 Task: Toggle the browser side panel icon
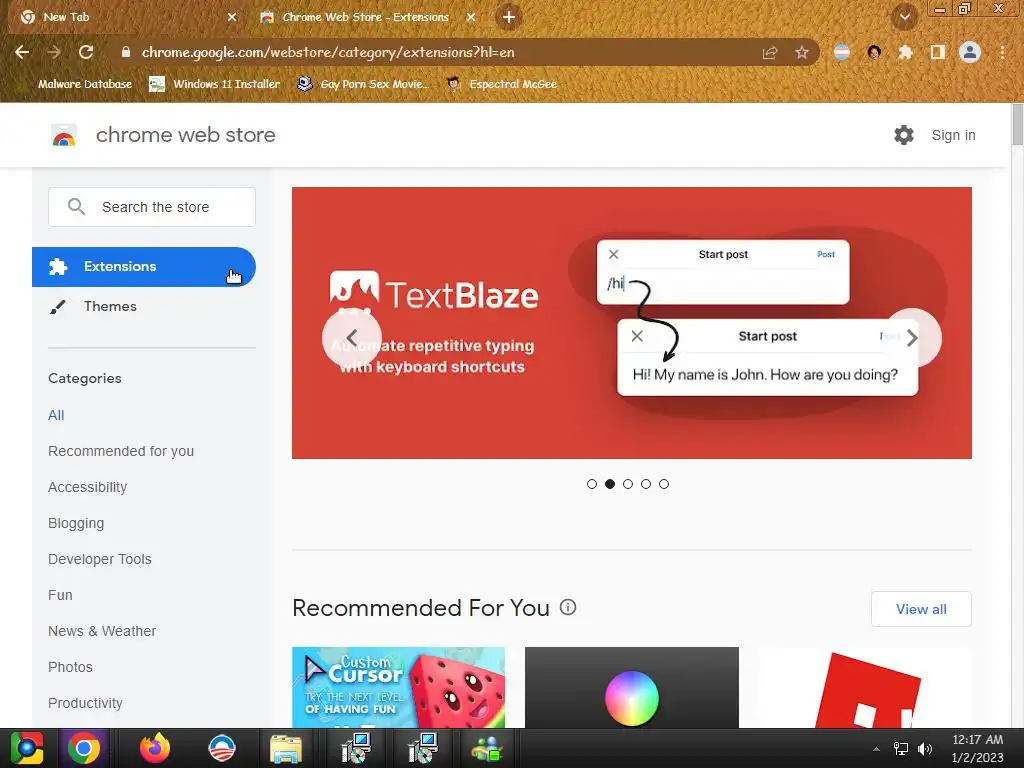(938, 52)
